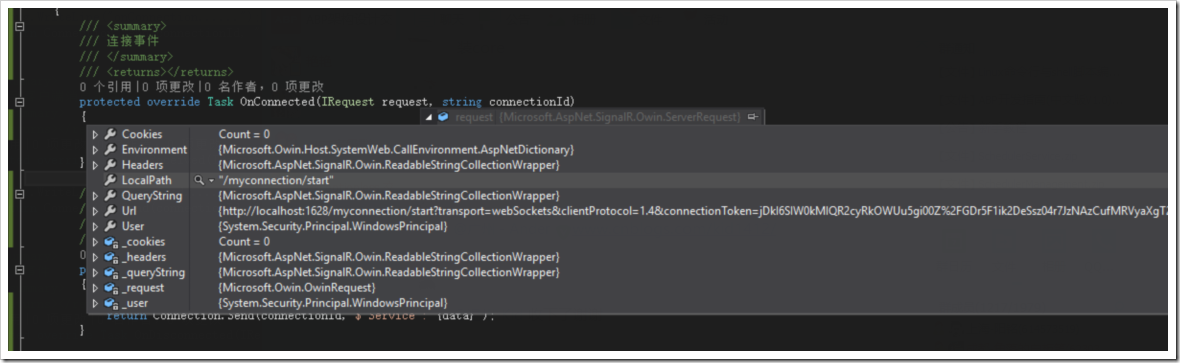Expand the _headers field node
Screen dimensions: 1180x363
tap(95, 257)
